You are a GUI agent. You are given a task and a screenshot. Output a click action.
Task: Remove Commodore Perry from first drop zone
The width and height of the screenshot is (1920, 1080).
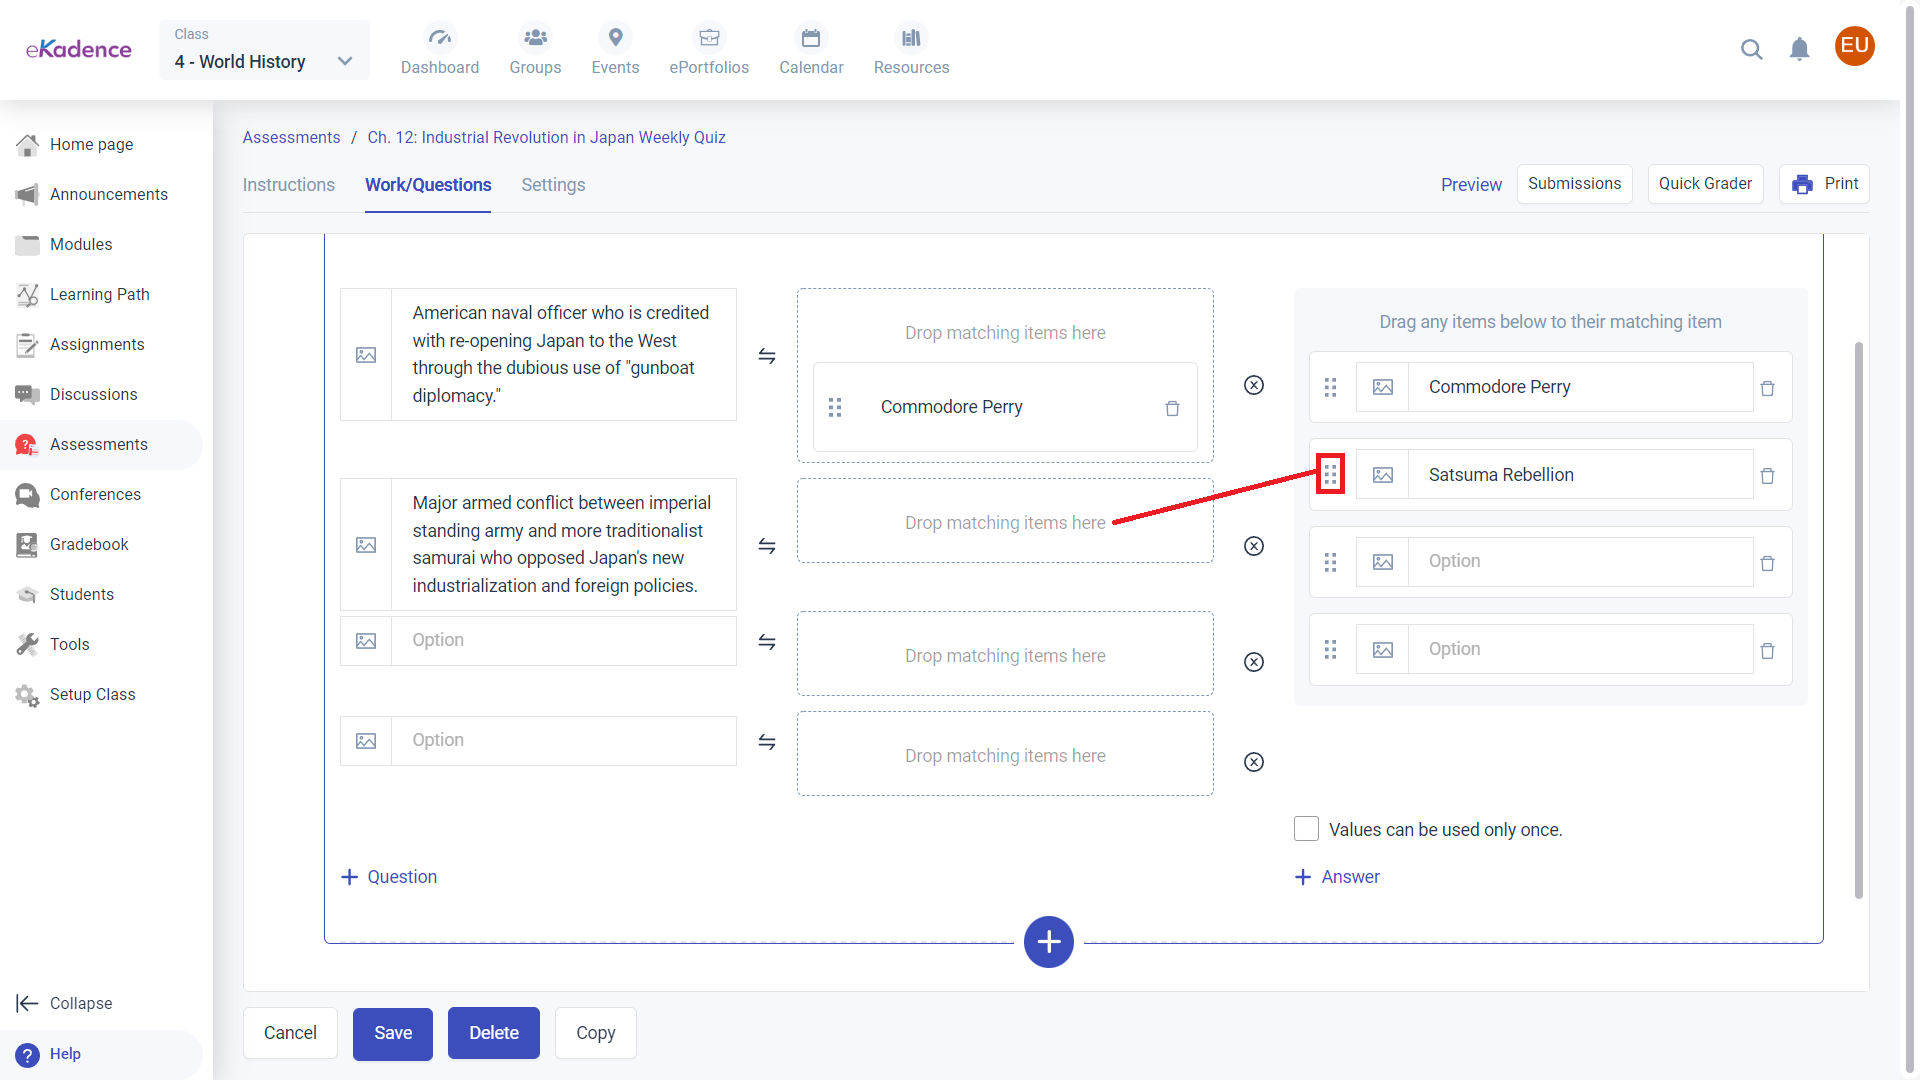point(1172,408)
